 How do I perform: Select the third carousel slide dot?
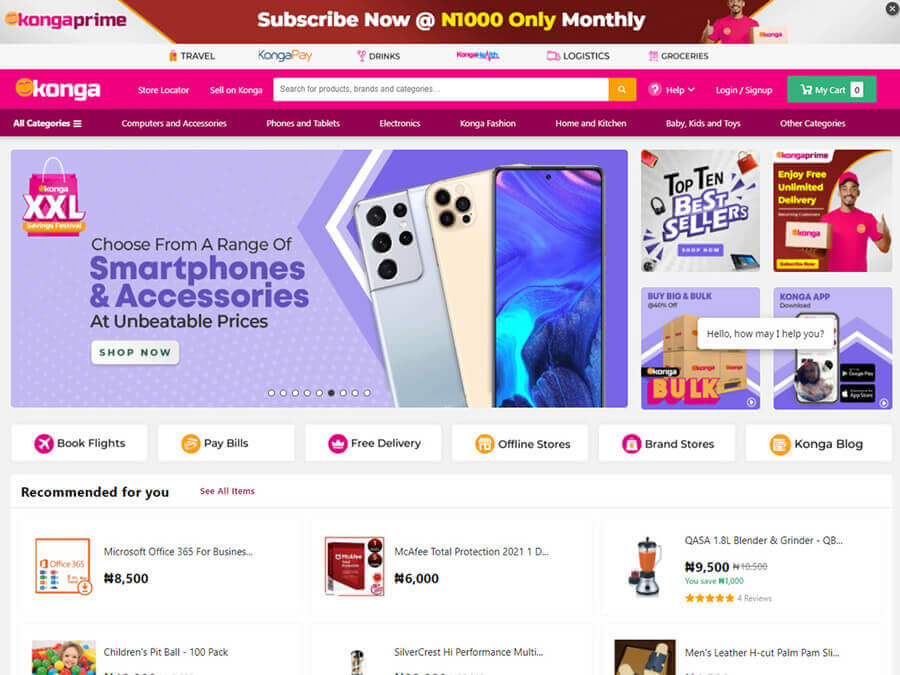tap(296, 393)
